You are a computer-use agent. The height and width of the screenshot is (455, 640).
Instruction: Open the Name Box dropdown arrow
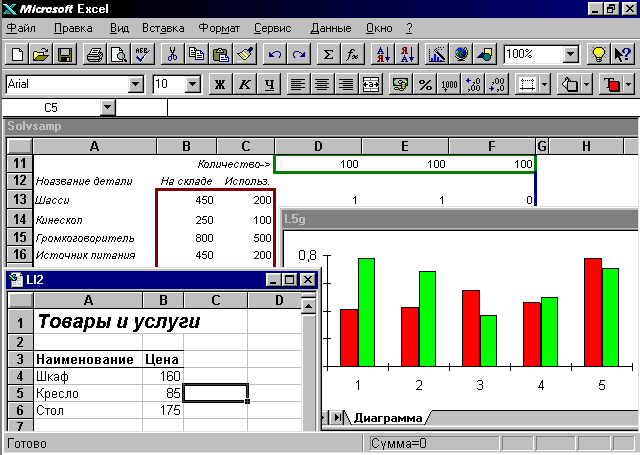107,108
